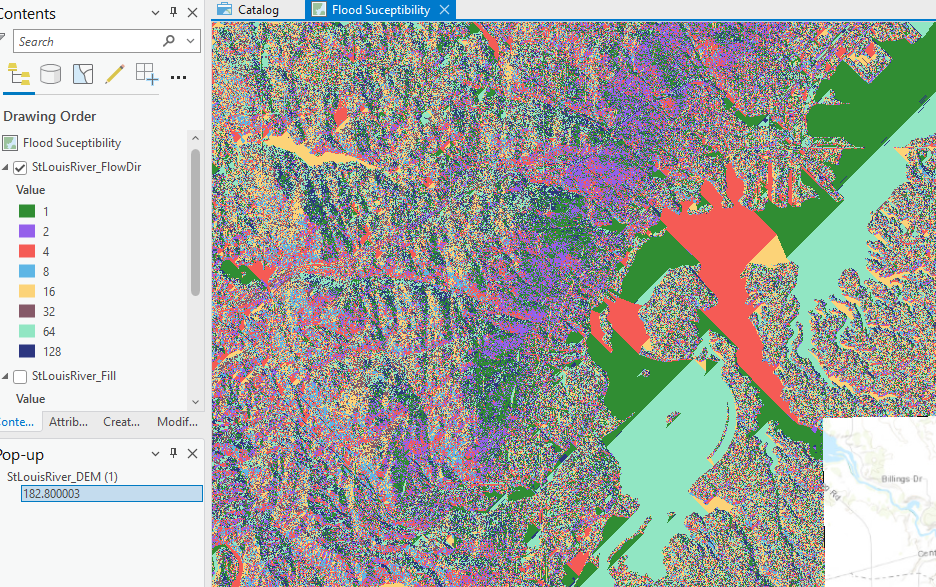This screenshot has width=936, height=587.
Task: Open List By Selection view
Action: click(82, 74)
